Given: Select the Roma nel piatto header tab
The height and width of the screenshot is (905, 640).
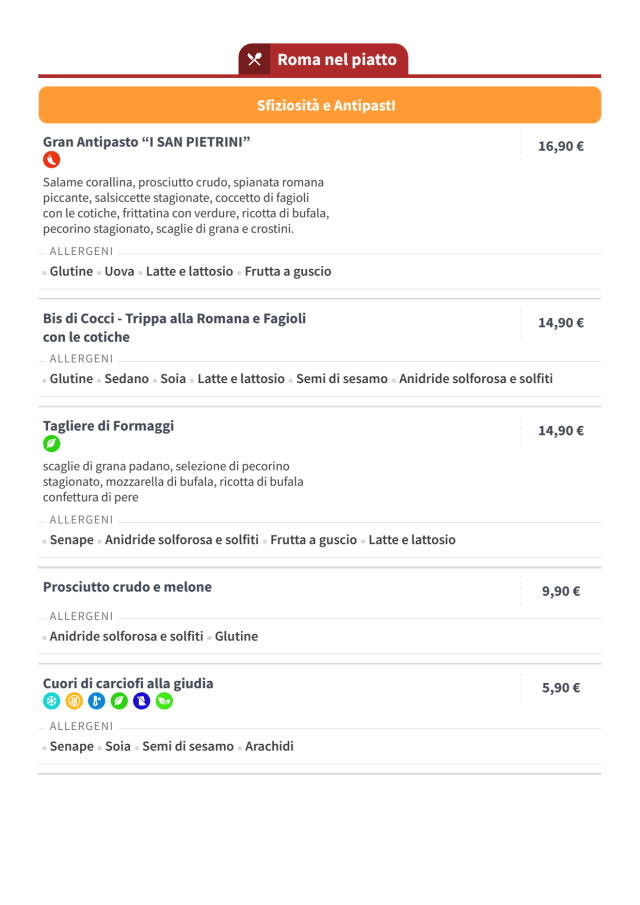Looking at the screenshot, I should [336, 60].
